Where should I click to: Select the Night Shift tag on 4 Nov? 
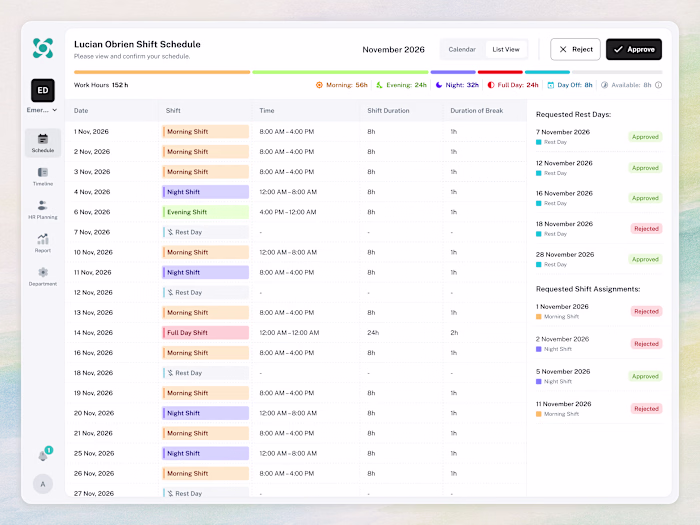coord(205,192)
